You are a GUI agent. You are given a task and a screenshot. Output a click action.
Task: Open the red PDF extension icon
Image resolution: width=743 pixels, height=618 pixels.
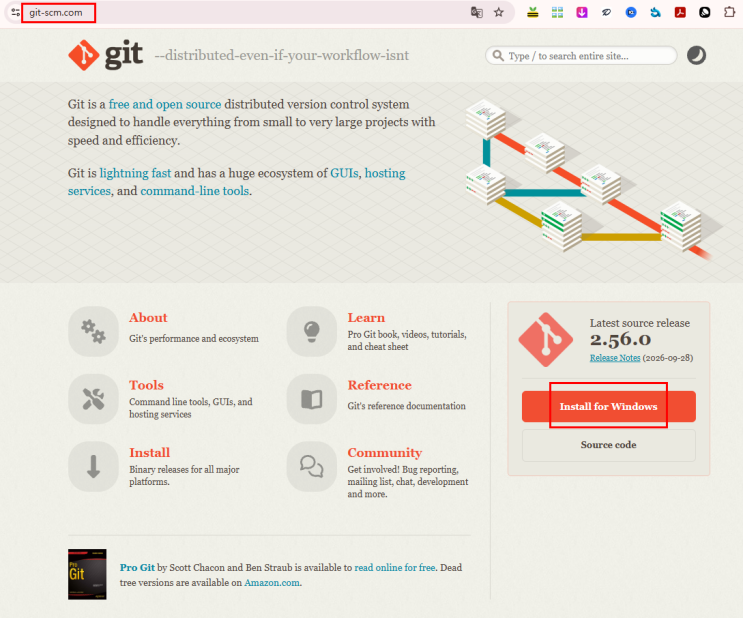click(x=680, y=12)
